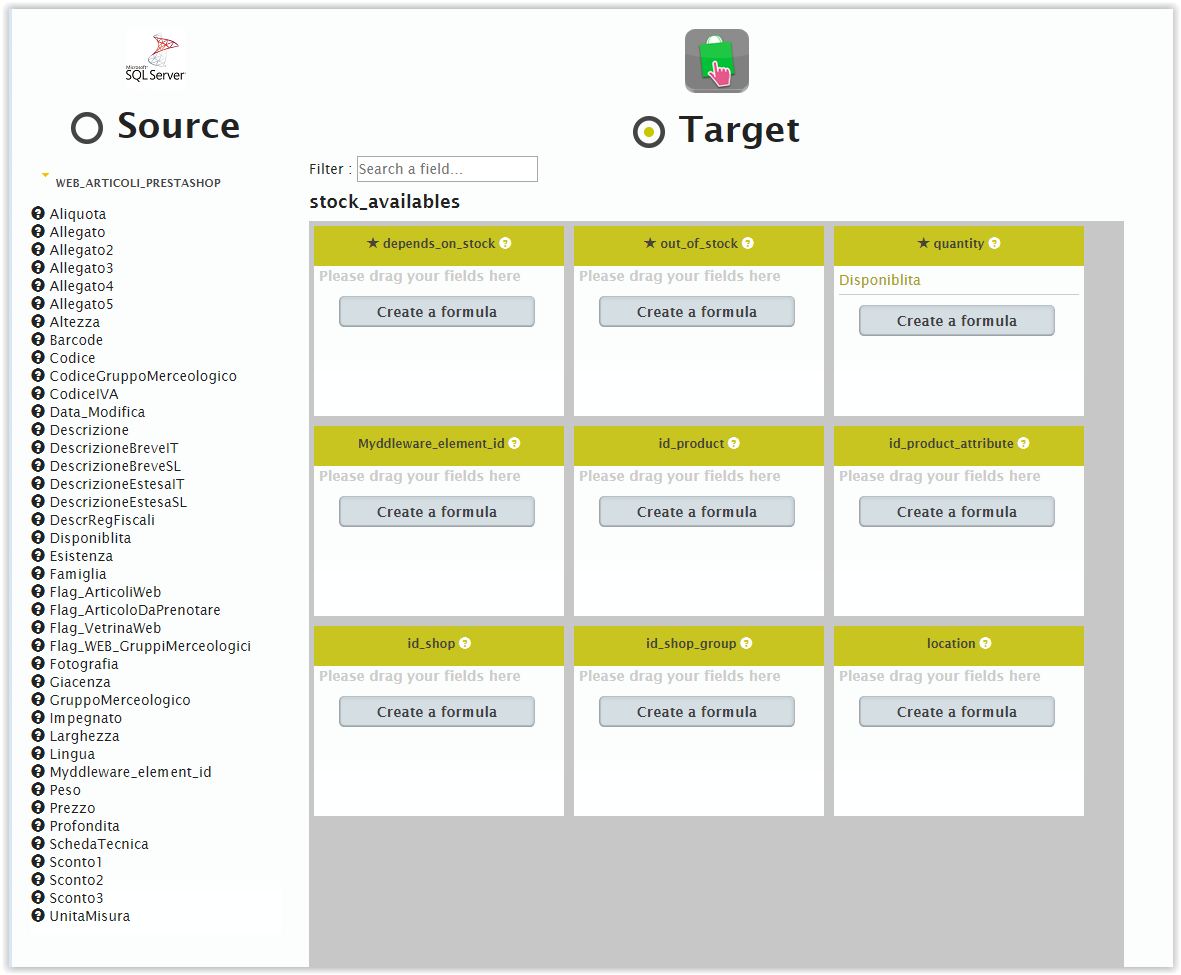
Task: Click Create a formula under id_shop
Action: click(436, 711)
